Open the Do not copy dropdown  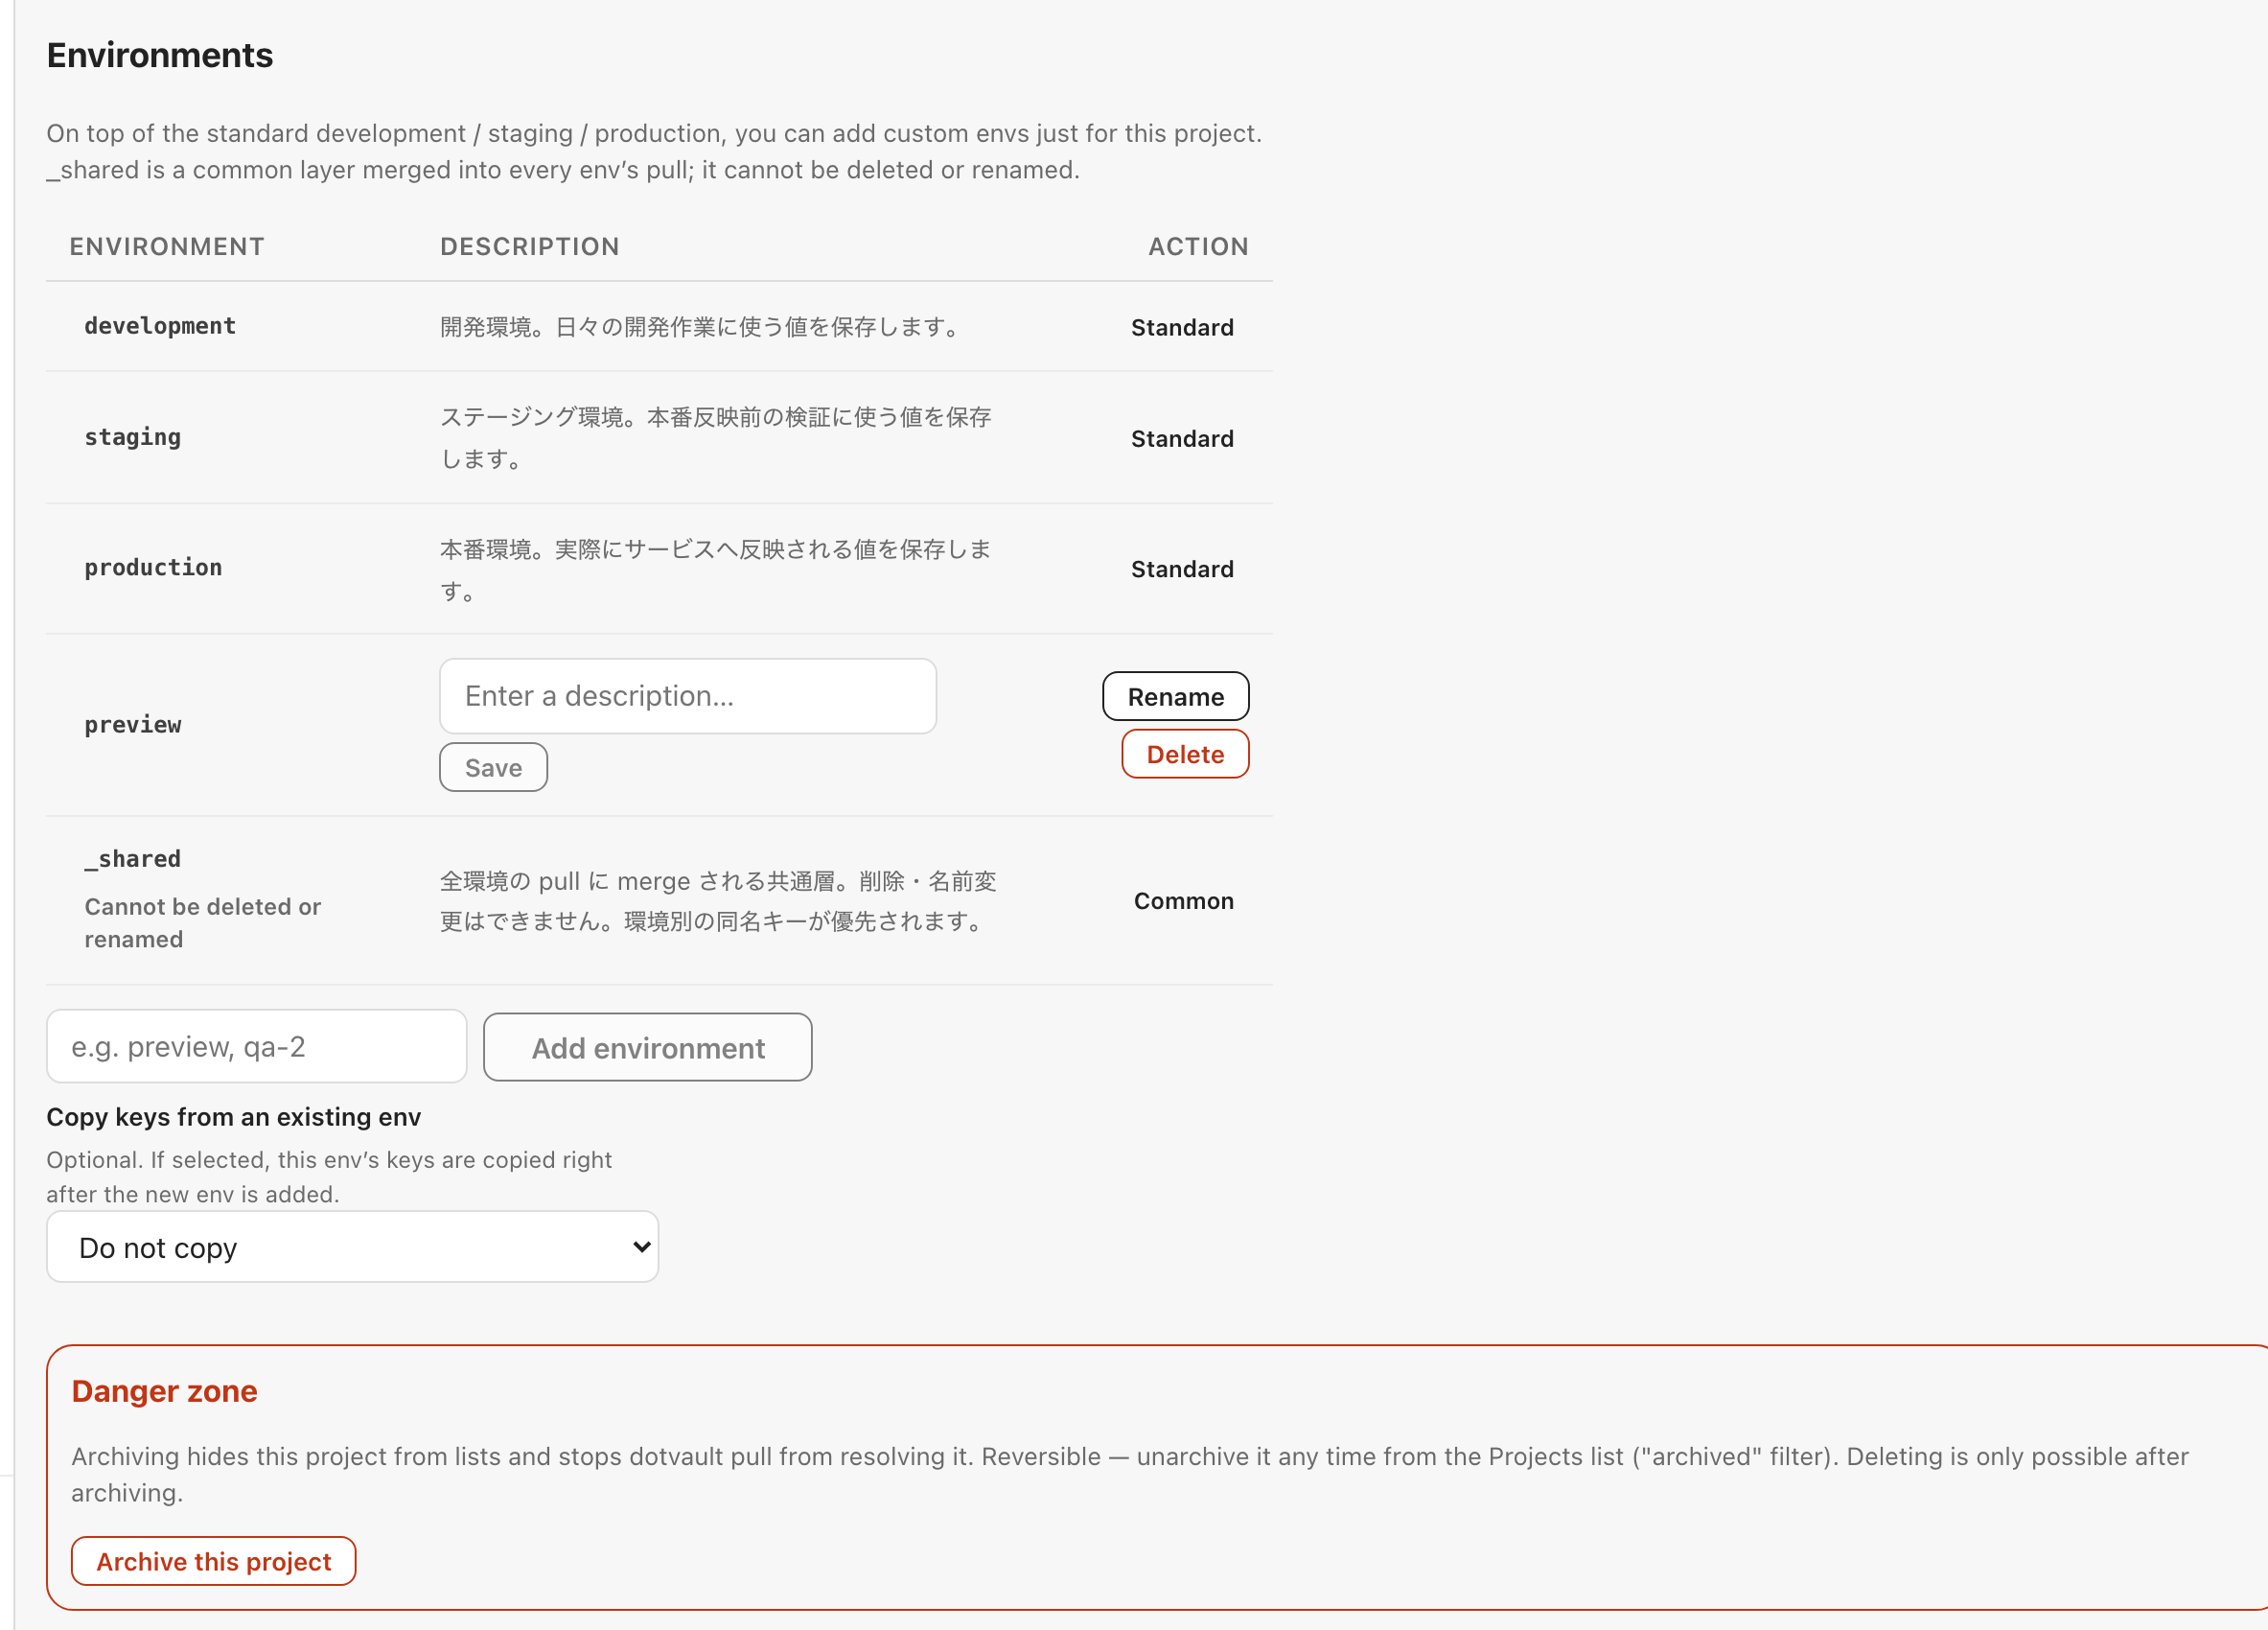[x=352, y=1247]
